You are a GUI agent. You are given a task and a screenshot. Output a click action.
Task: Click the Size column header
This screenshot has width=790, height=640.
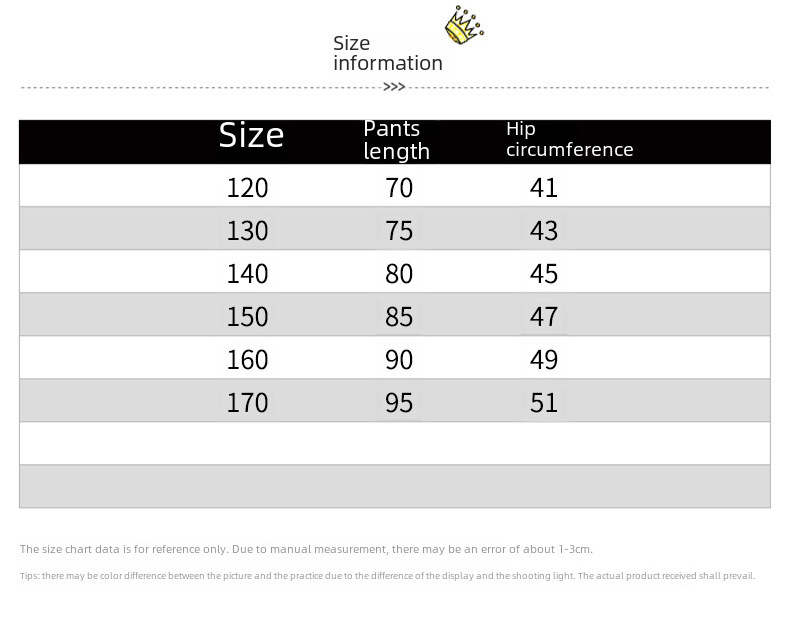pos(251,136)
